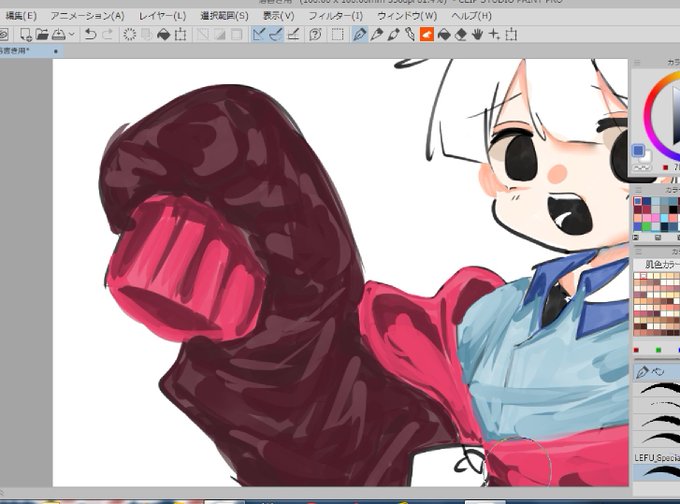Select the Brush tool icon beside Pencil

tap(393, 34)
